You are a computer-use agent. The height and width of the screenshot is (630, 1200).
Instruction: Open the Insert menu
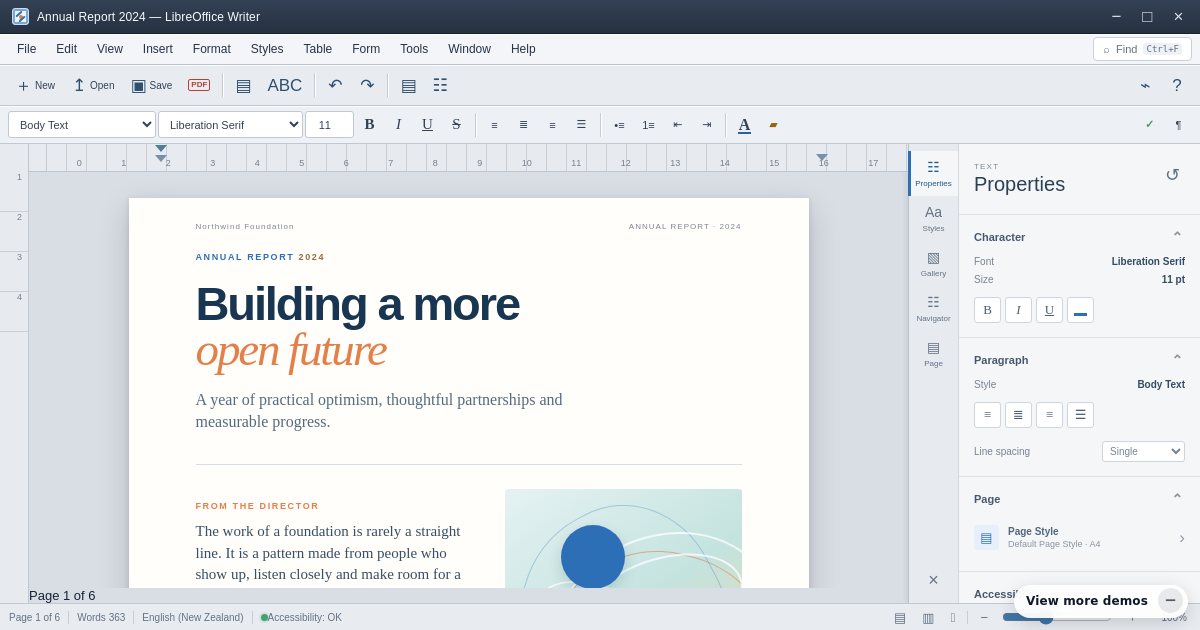click(158, 49)
